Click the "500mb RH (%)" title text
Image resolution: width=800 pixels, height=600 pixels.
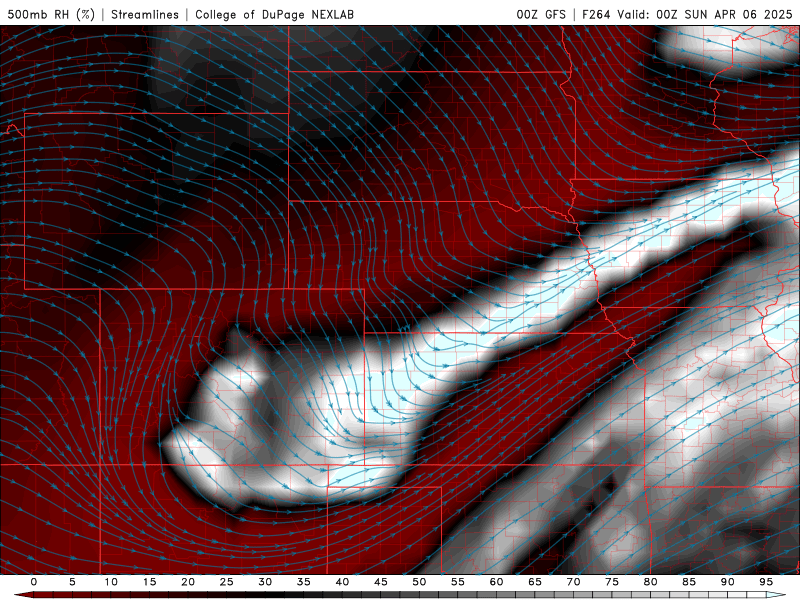pos(51,14)
